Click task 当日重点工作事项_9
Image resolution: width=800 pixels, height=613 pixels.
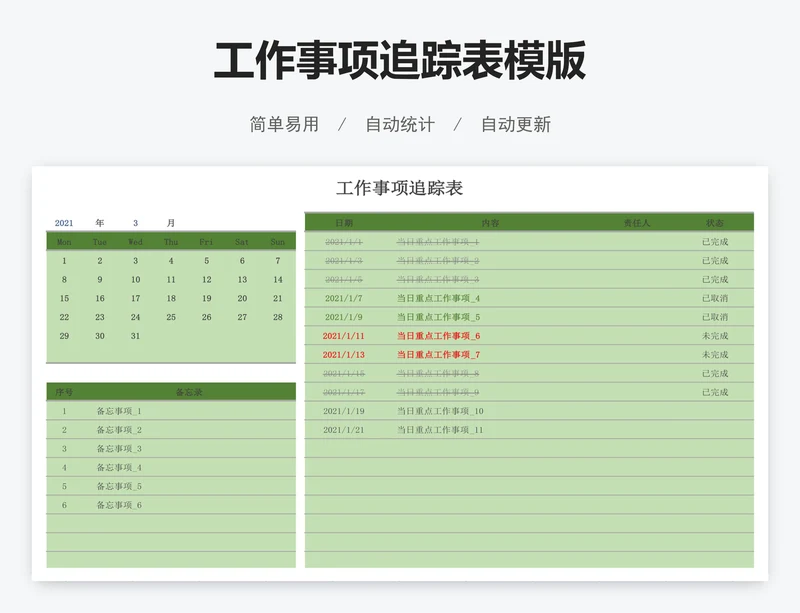(x=438, y=393)
